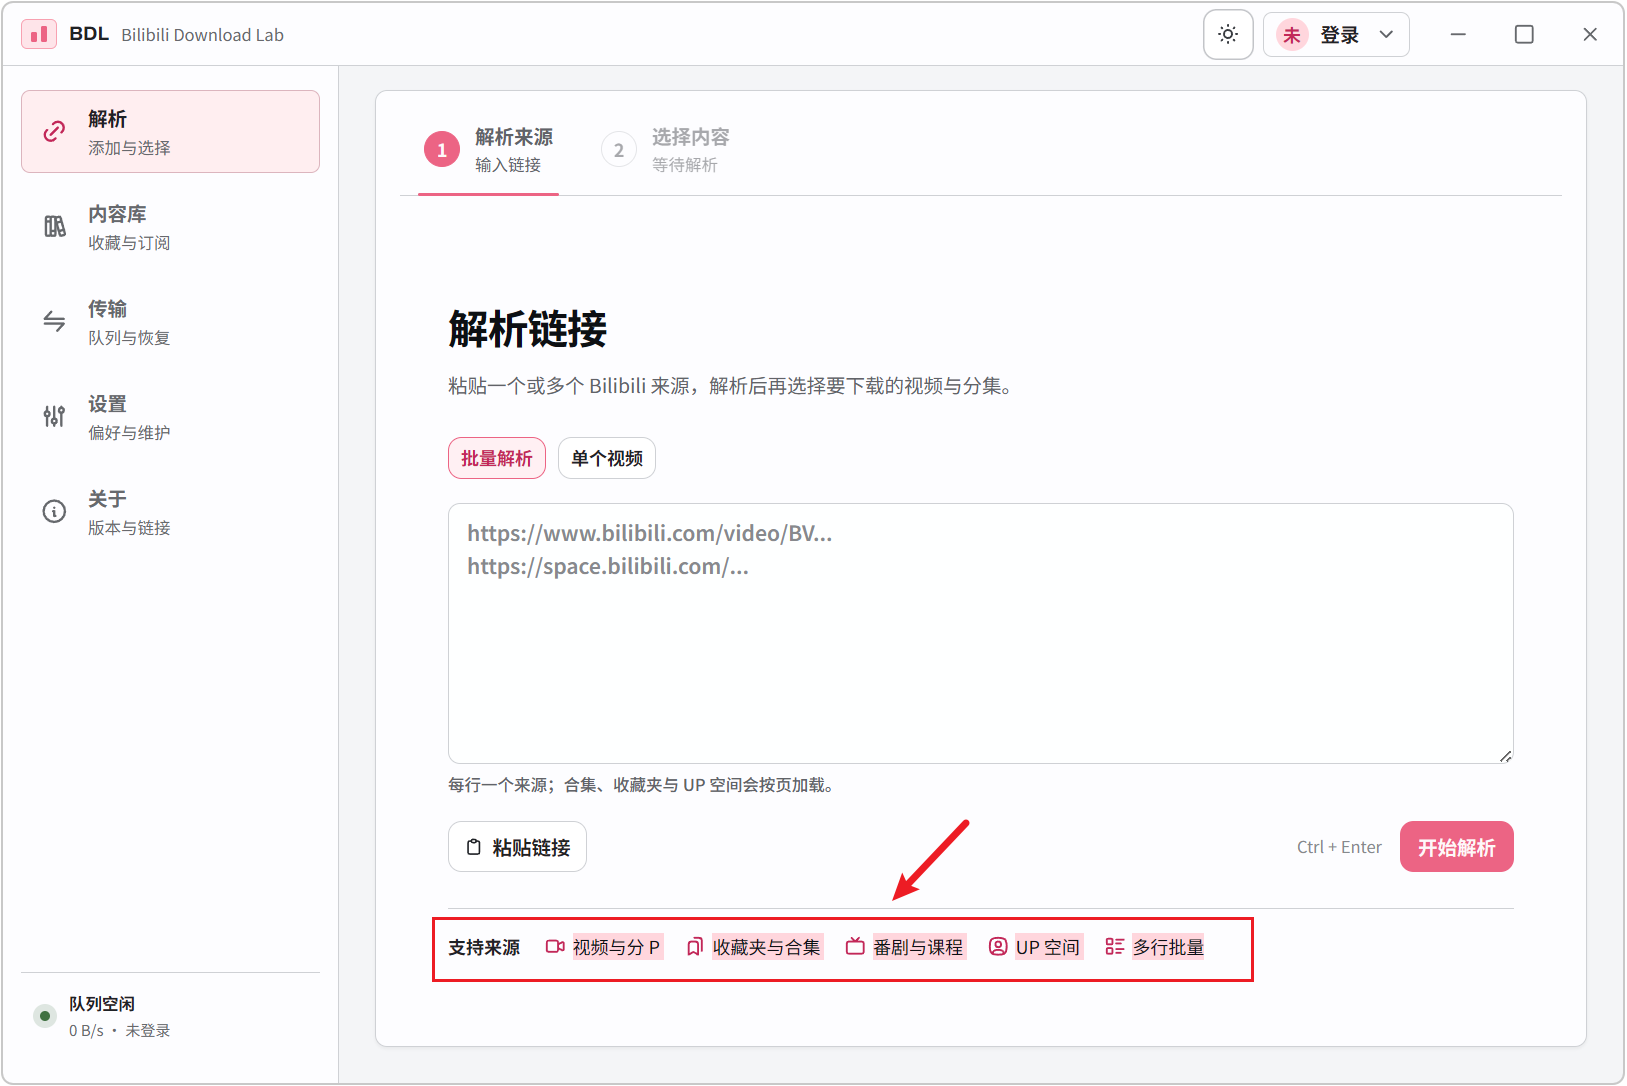1627x1086 pixels.
Task: Click the BDL pink logo icon
Action: click(x=39, y=35)
